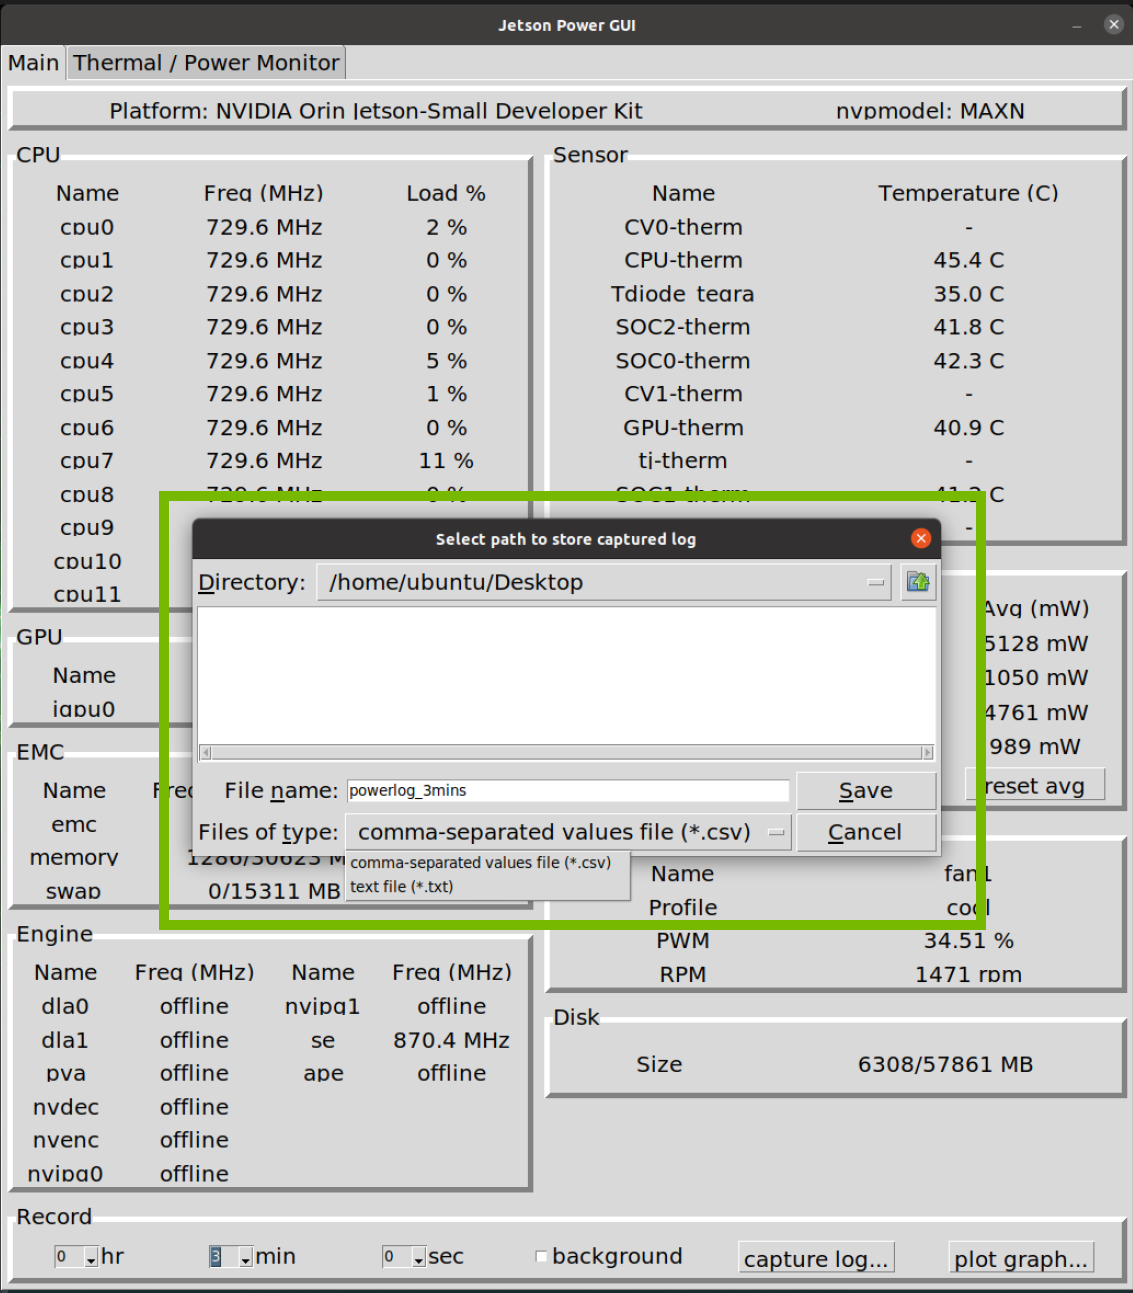
Task: Click the plot graph... button
Action: point(1020,1259)
